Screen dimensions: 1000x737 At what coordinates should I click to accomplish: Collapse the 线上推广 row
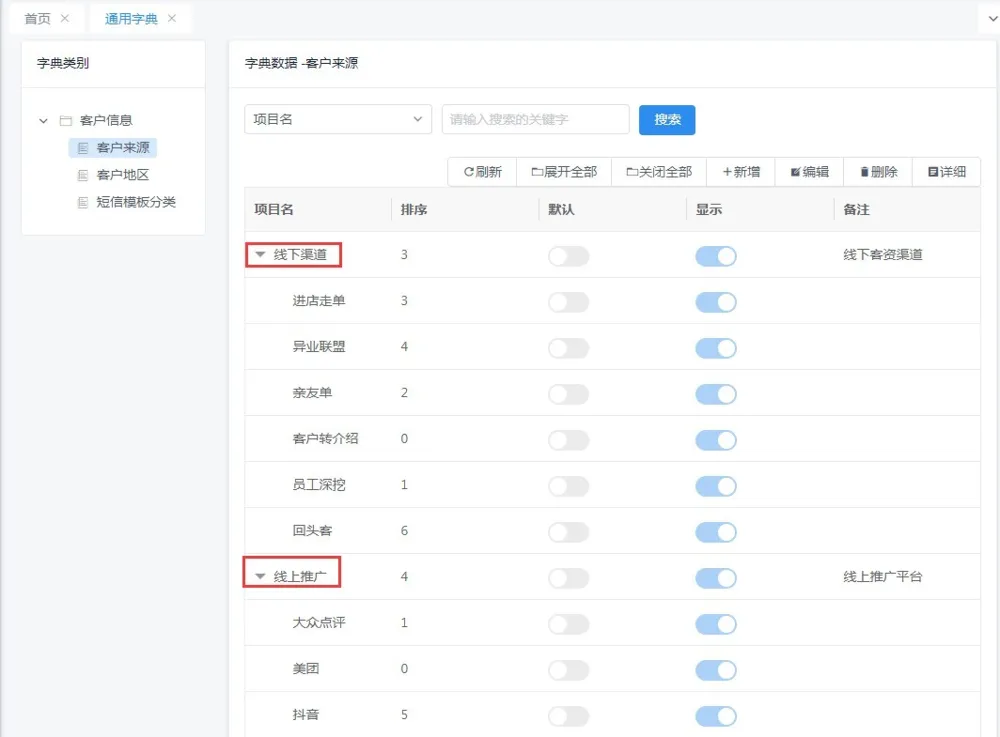pyautogui.click(x=261, y=577)
